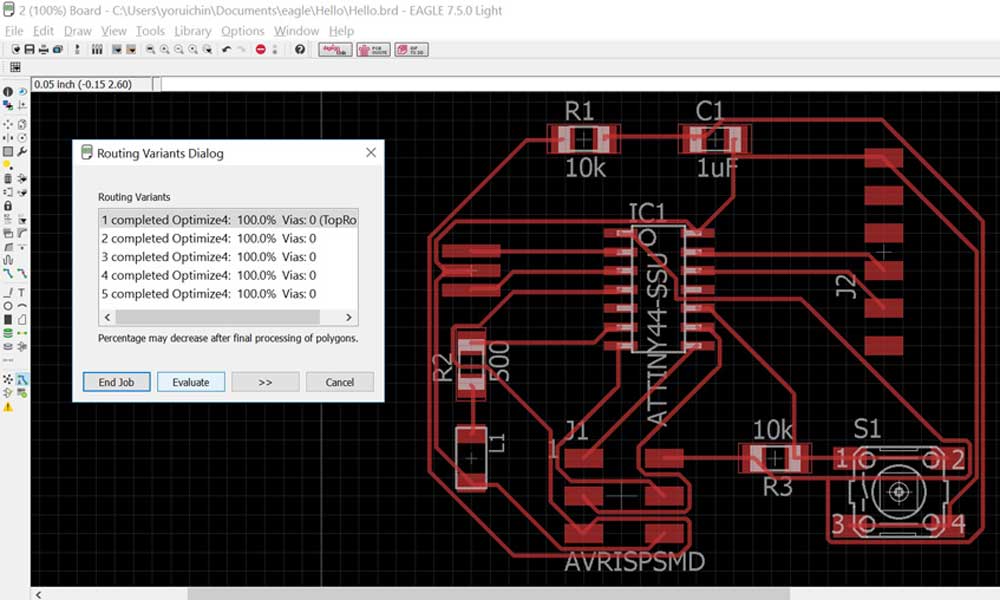
Task: Click the canvas left scroll arrow
Action: [38, 594]
